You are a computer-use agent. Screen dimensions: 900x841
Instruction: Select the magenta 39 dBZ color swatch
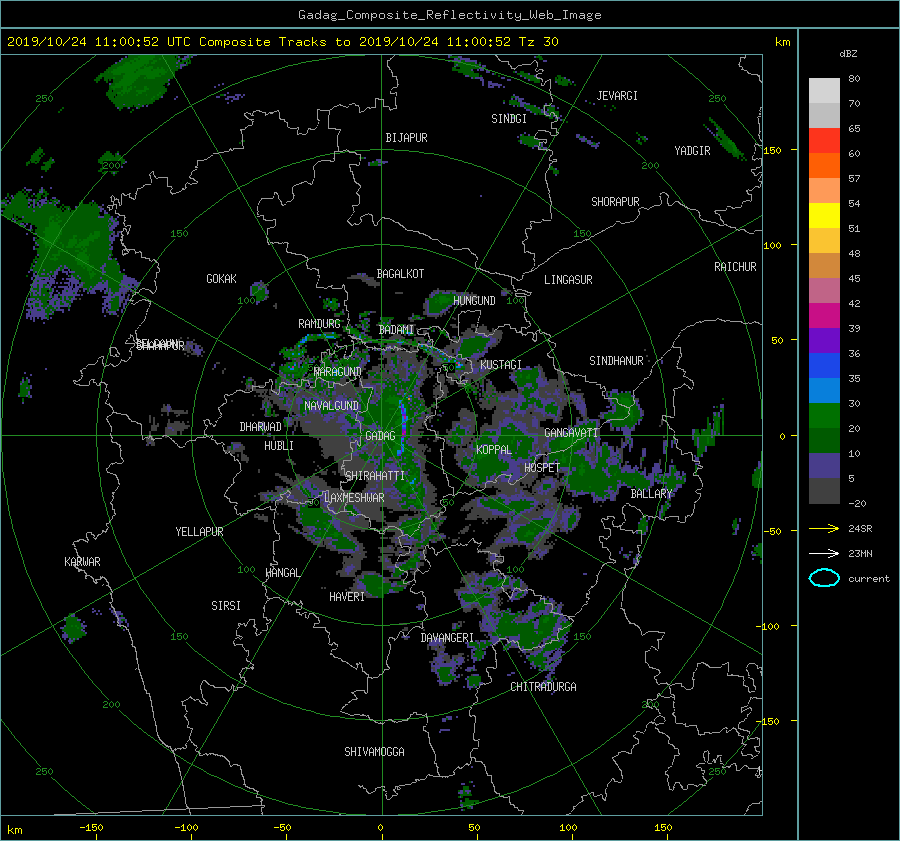click(x=824, y=315)
